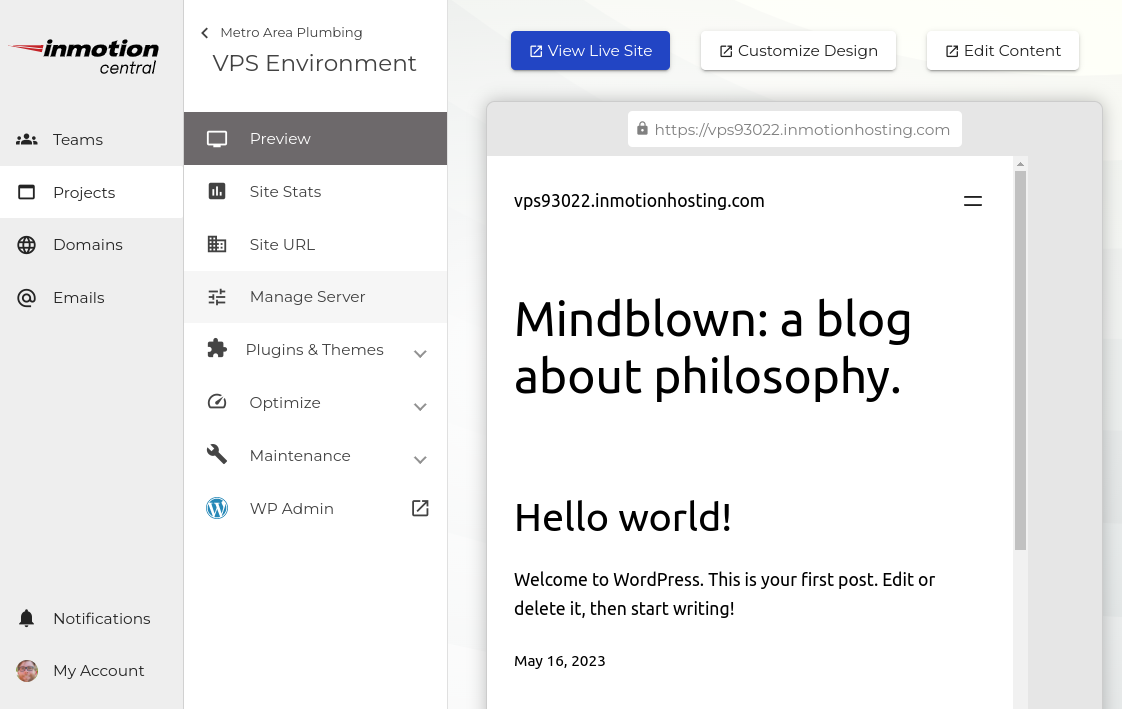This screenshot has width=1122, height=709.
Task: Click the My Account avatar
Action: point(27,671)
